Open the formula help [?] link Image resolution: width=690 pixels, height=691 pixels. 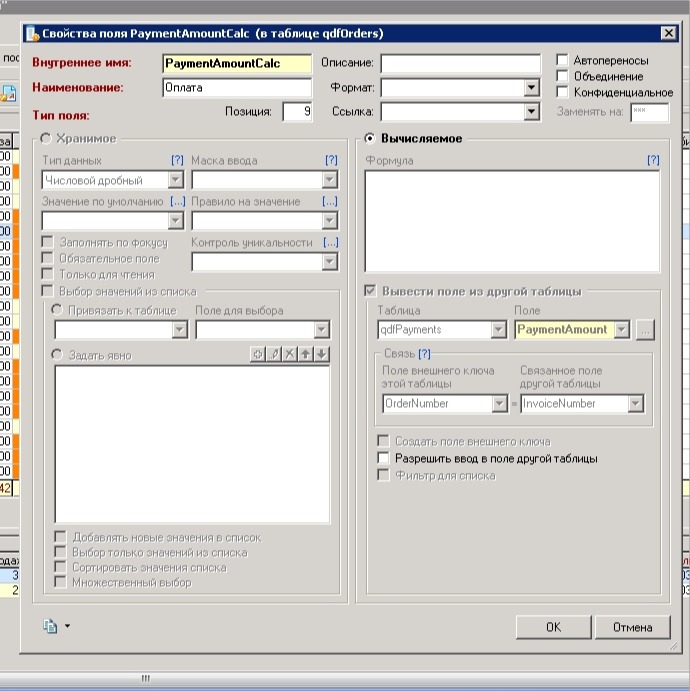pos(653,160)
